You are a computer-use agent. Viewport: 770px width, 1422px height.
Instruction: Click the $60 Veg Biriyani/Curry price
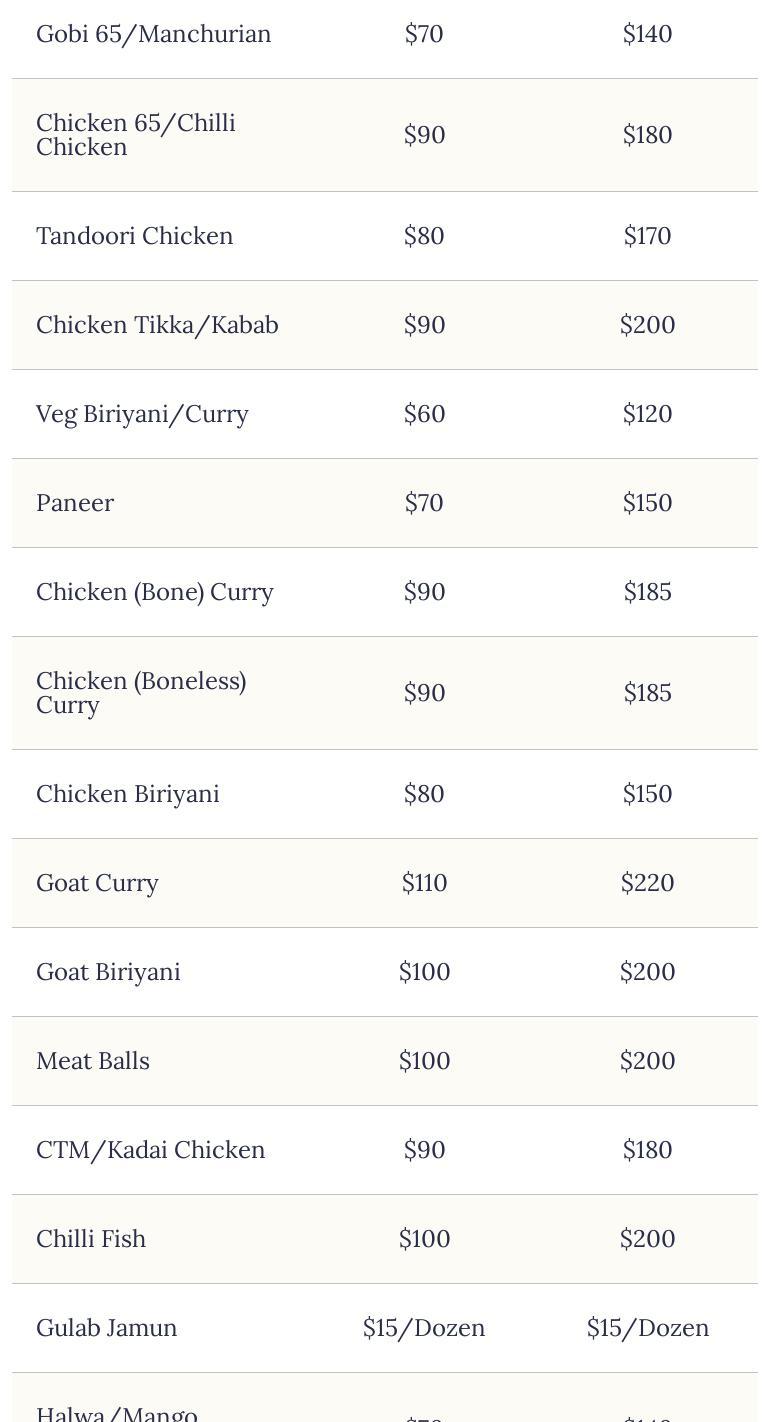(424, 414)
